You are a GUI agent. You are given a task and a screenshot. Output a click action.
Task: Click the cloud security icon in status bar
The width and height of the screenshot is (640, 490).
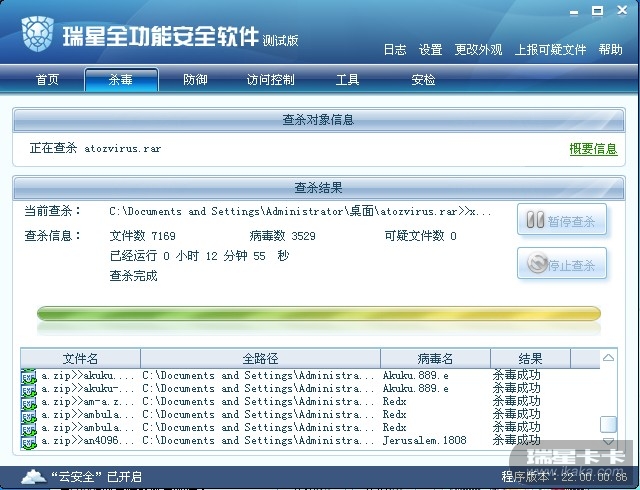click(x=34, y=476)
